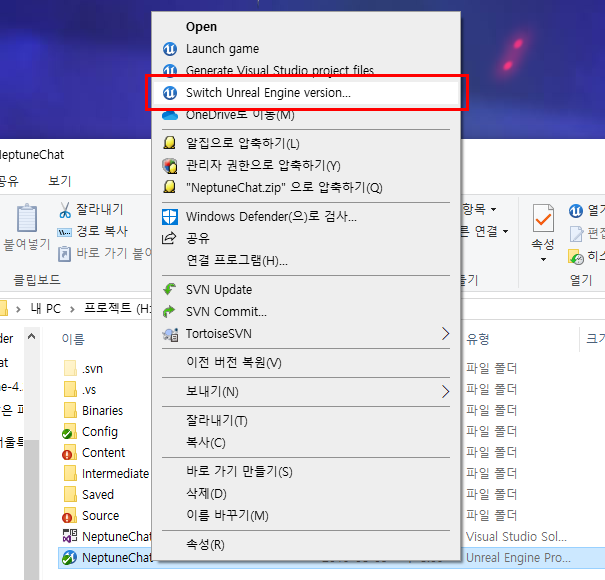
Task: Select 관리자 권한으로 압축하기(Y)
Action: click(x=263, y=165)
